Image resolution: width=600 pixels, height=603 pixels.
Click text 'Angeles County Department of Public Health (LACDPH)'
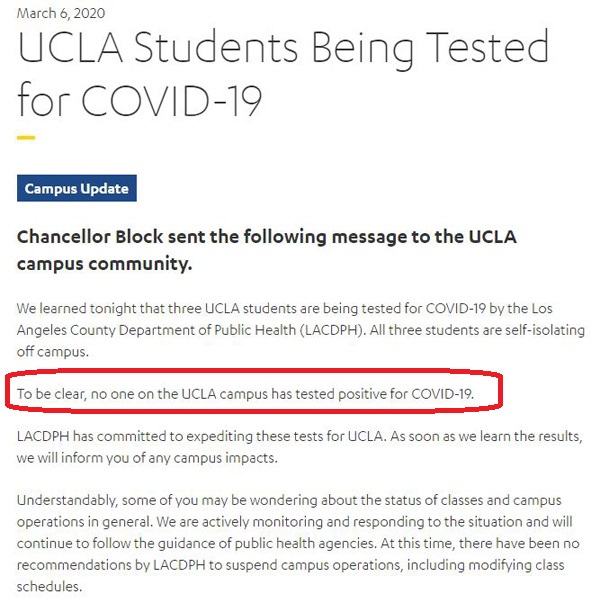(x=190, y=330)
